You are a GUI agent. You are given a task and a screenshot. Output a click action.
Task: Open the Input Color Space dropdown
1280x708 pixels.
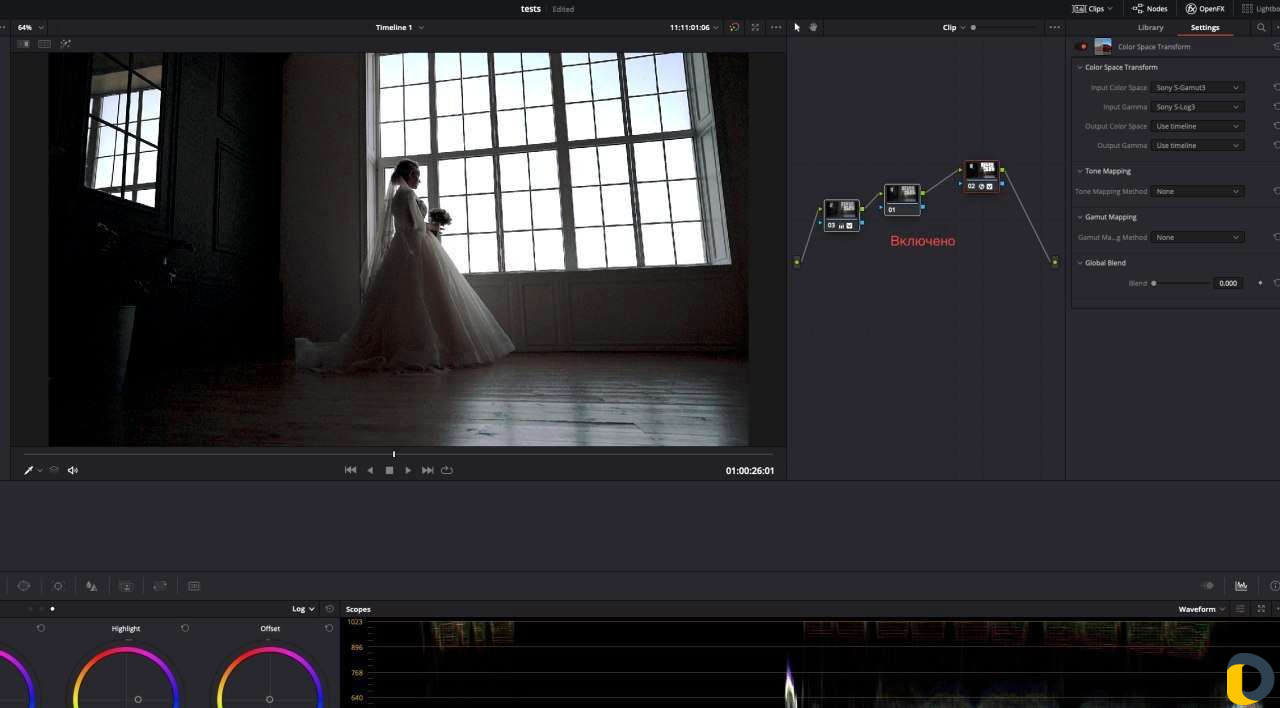click(x=1197, y=87)
